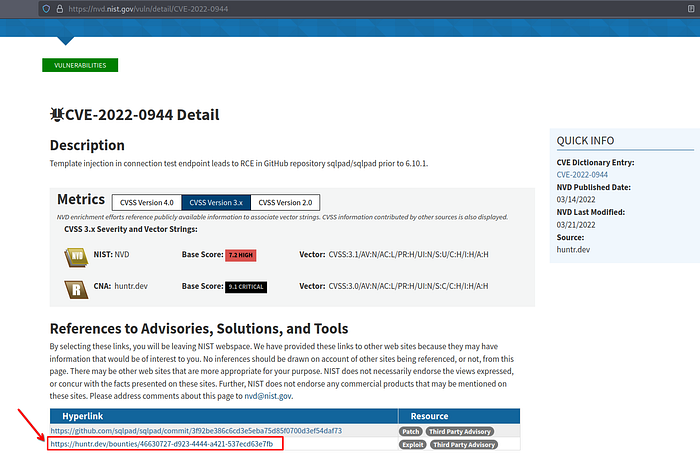
Task: Select the CVSS Version 3.x tab
Action: tap(216, 203)
